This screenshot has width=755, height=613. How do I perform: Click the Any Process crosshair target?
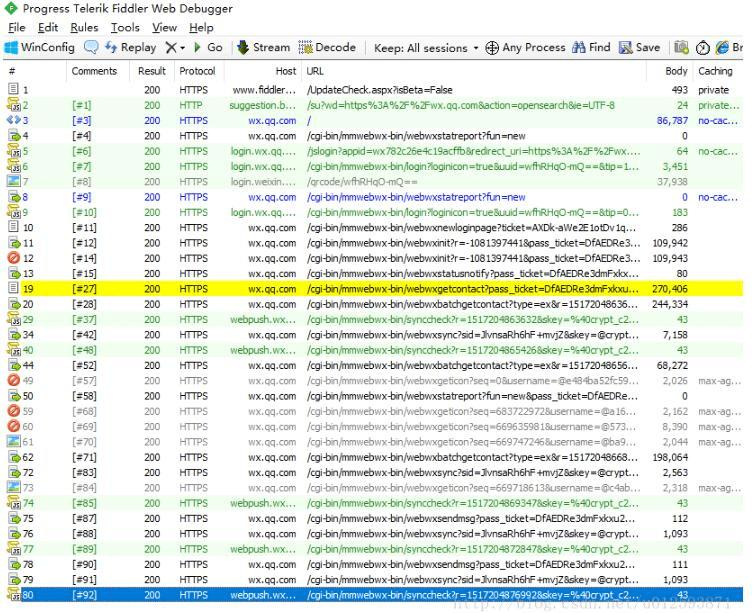point(491,48)
